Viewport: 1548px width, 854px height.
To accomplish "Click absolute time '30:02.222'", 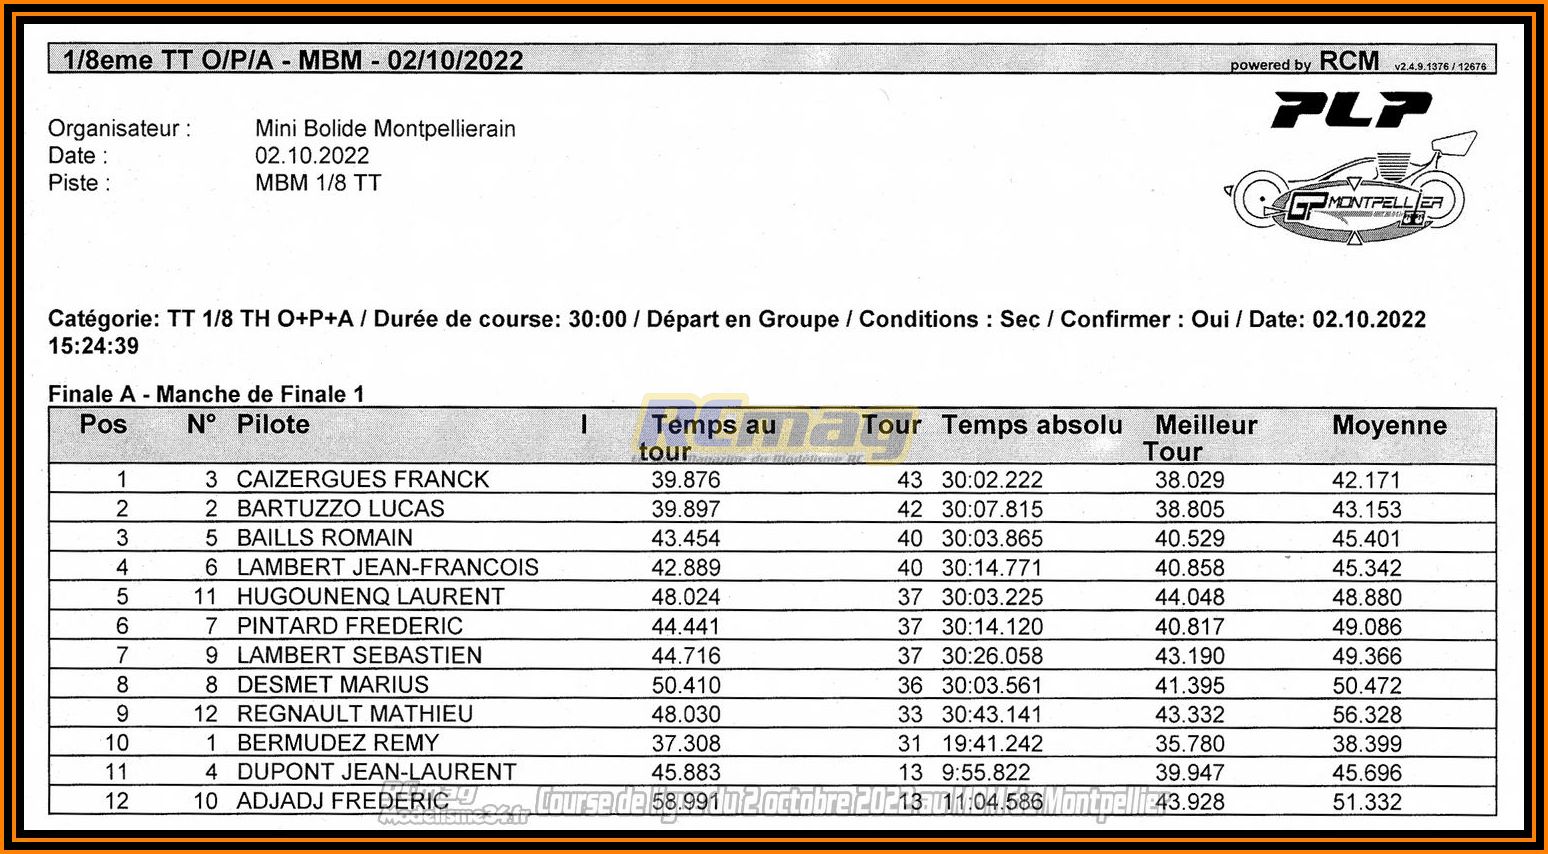I will coord(992,480).
